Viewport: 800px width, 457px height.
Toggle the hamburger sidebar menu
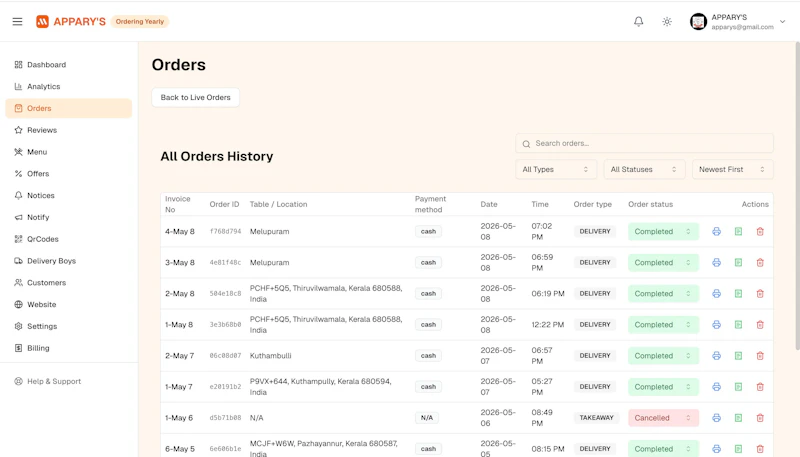click(17, 21)
